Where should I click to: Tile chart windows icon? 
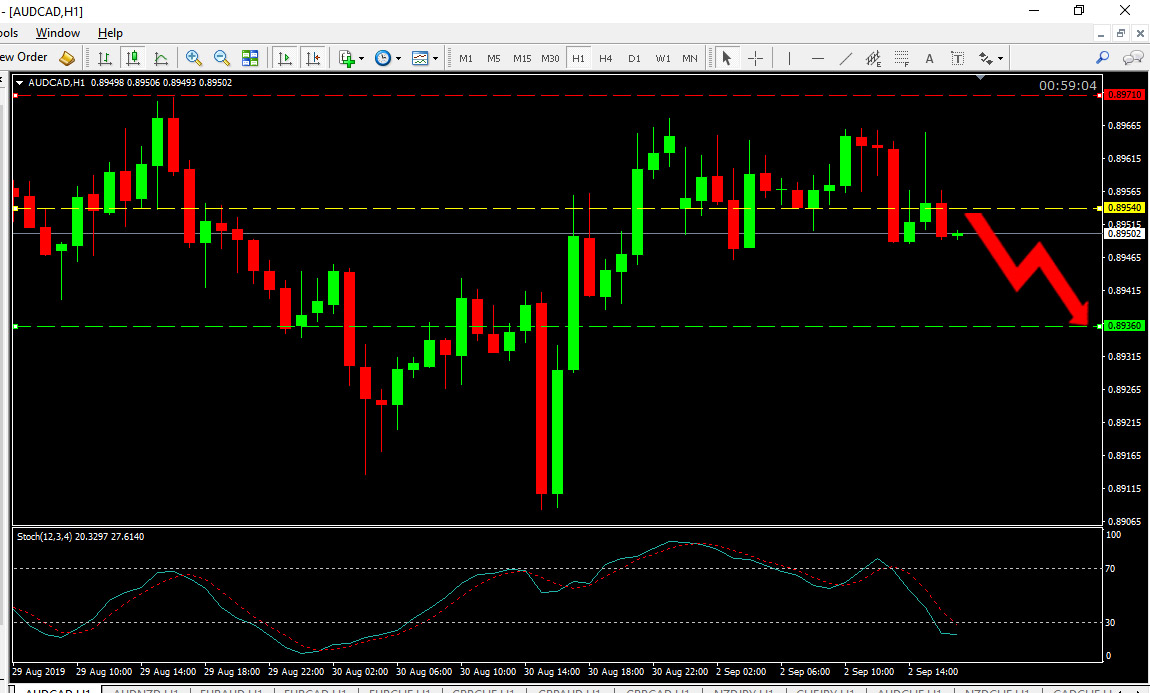pyautogui.click(x=250, y=58)
